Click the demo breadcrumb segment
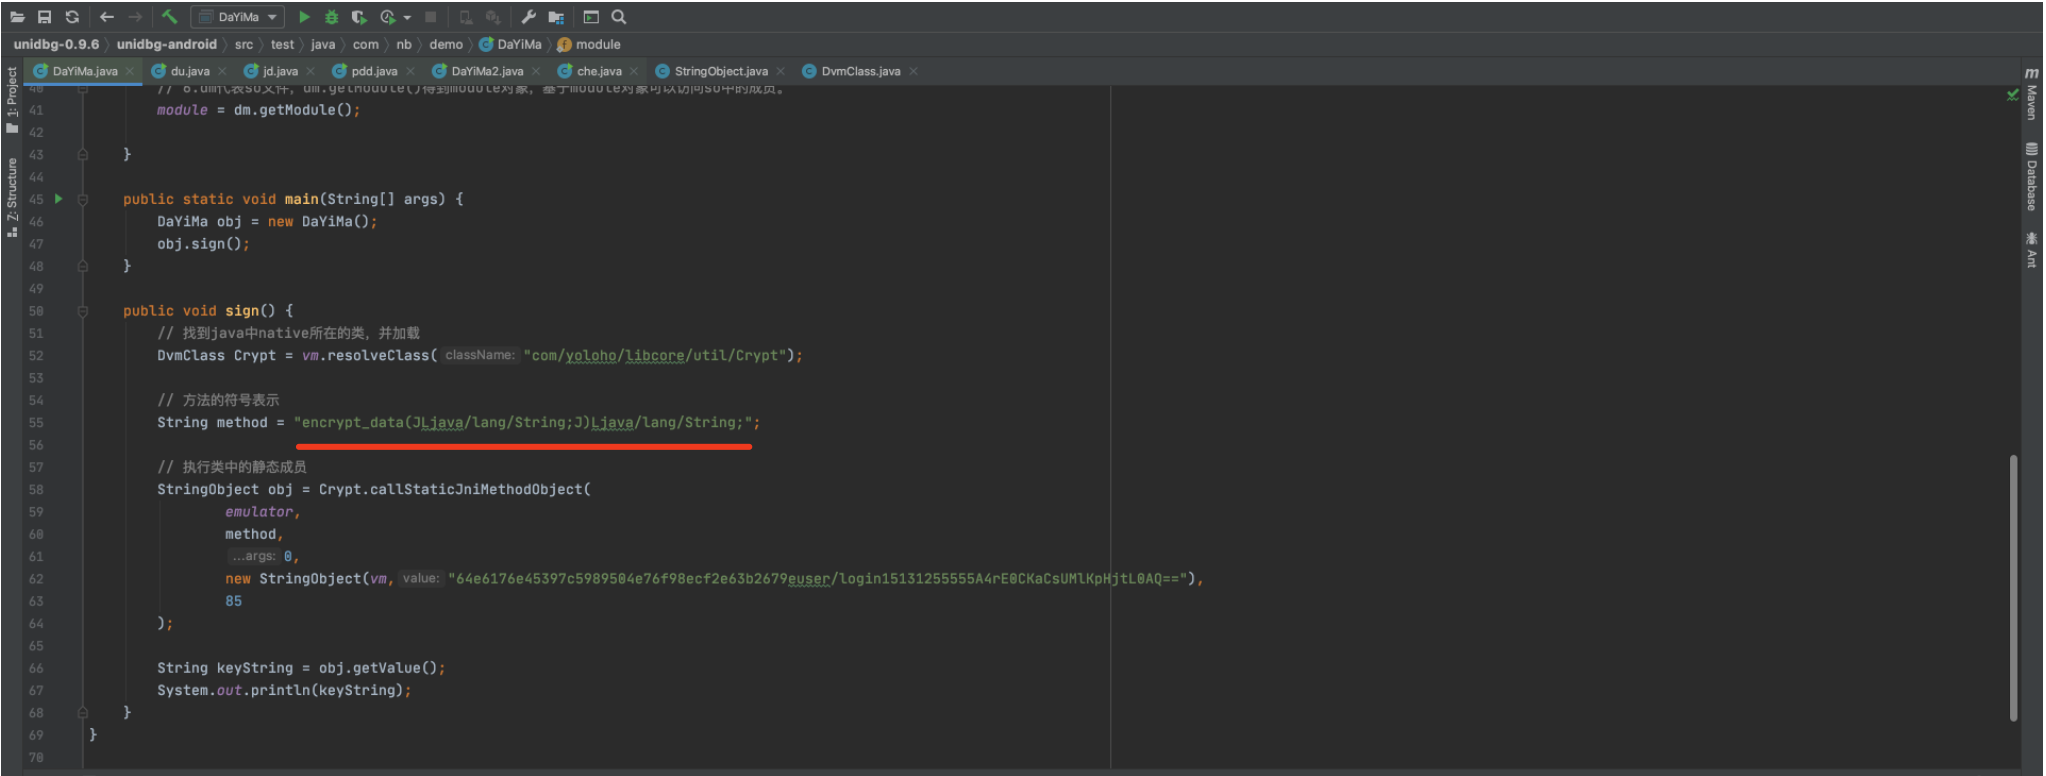Image resolution: width=2046 pixels, height=776 pixels. coord(446,44)
